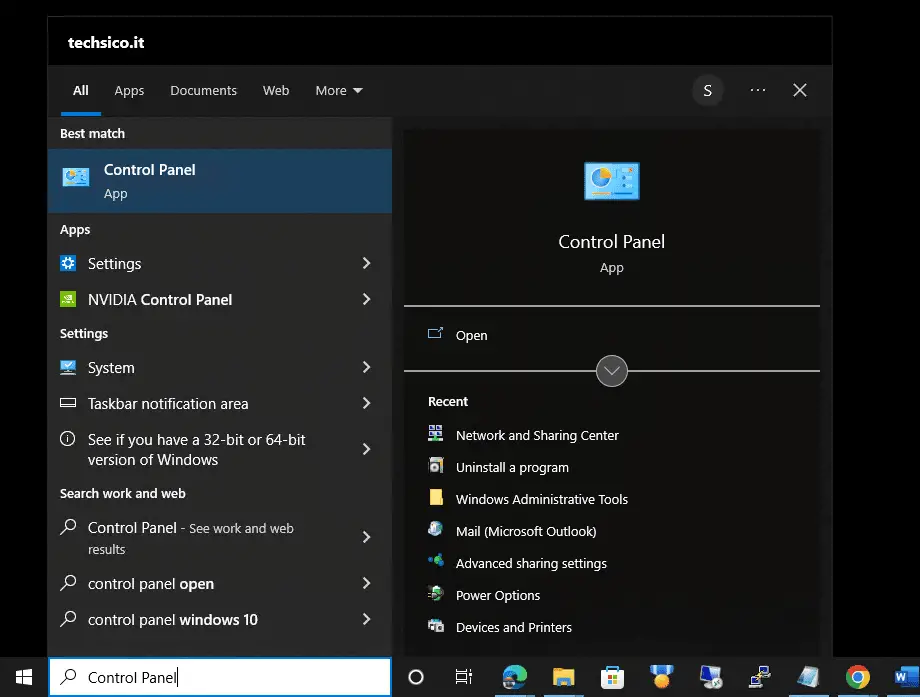Select the Web search tab
The width and height of the screenshot is (920, 697).
[276, 90]
